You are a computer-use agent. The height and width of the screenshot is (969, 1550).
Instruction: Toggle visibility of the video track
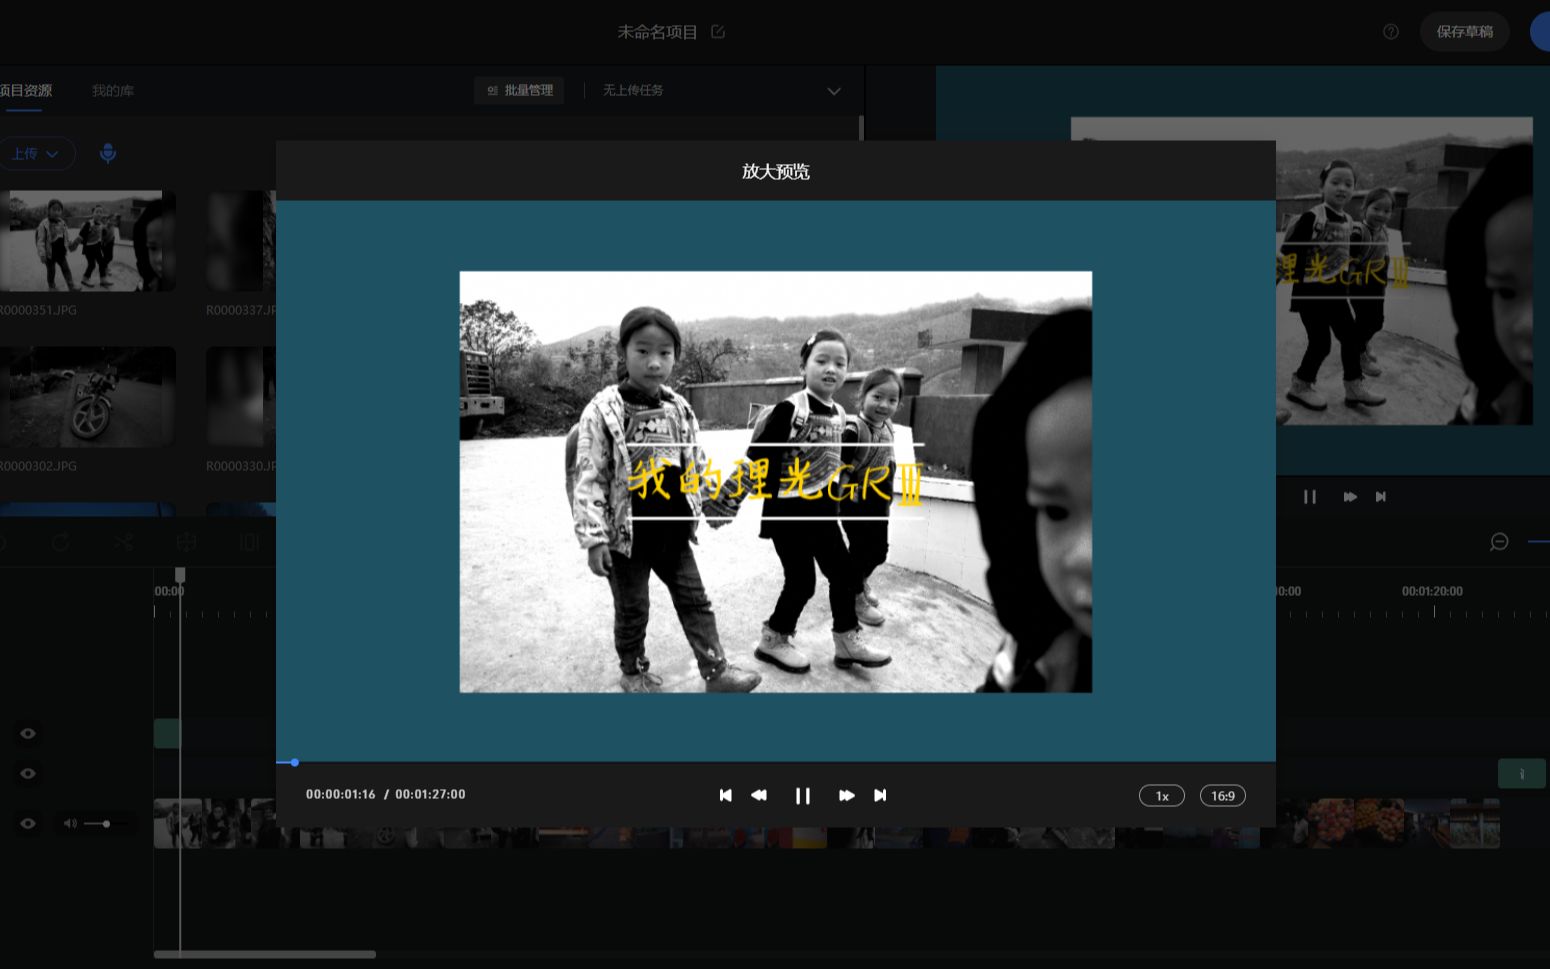28,824
